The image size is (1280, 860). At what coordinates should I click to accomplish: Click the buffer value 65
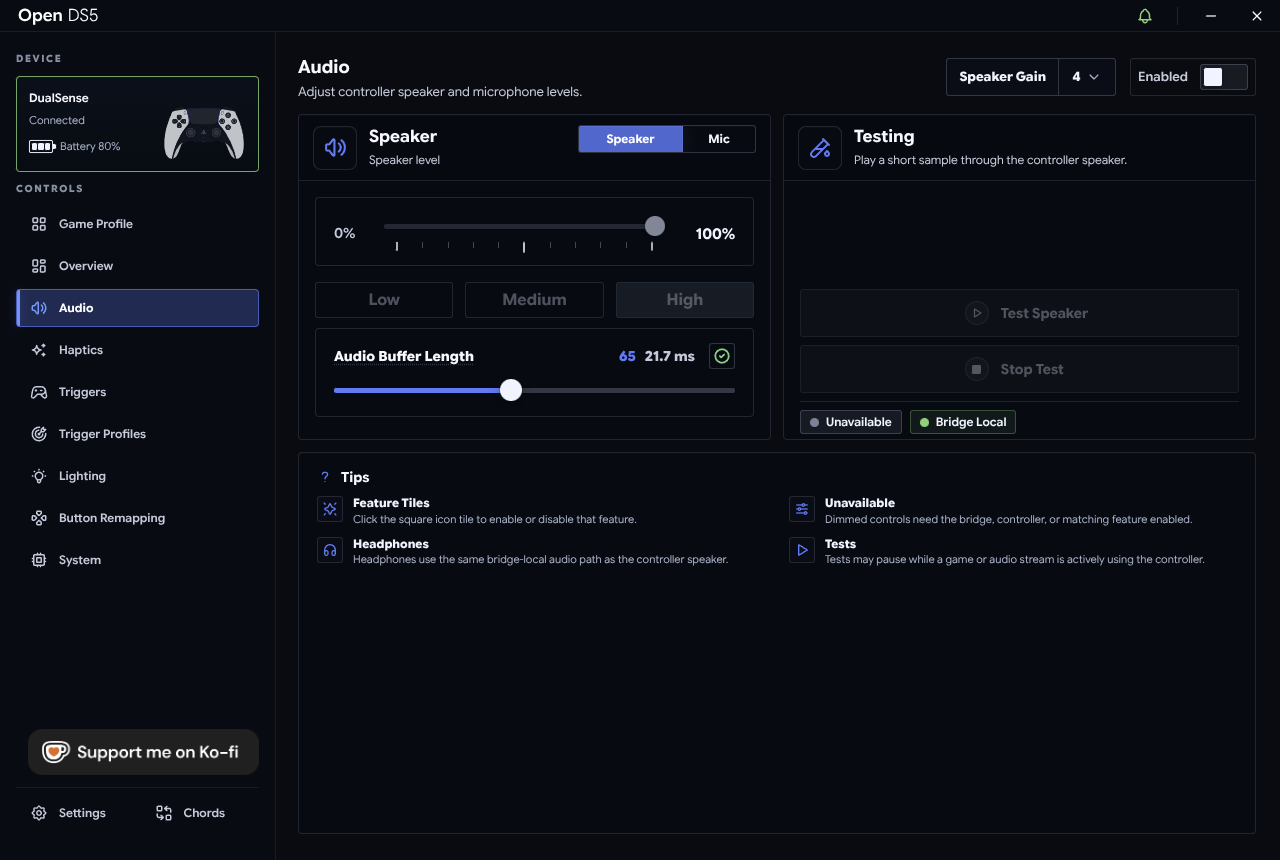(x=627, y=356)
